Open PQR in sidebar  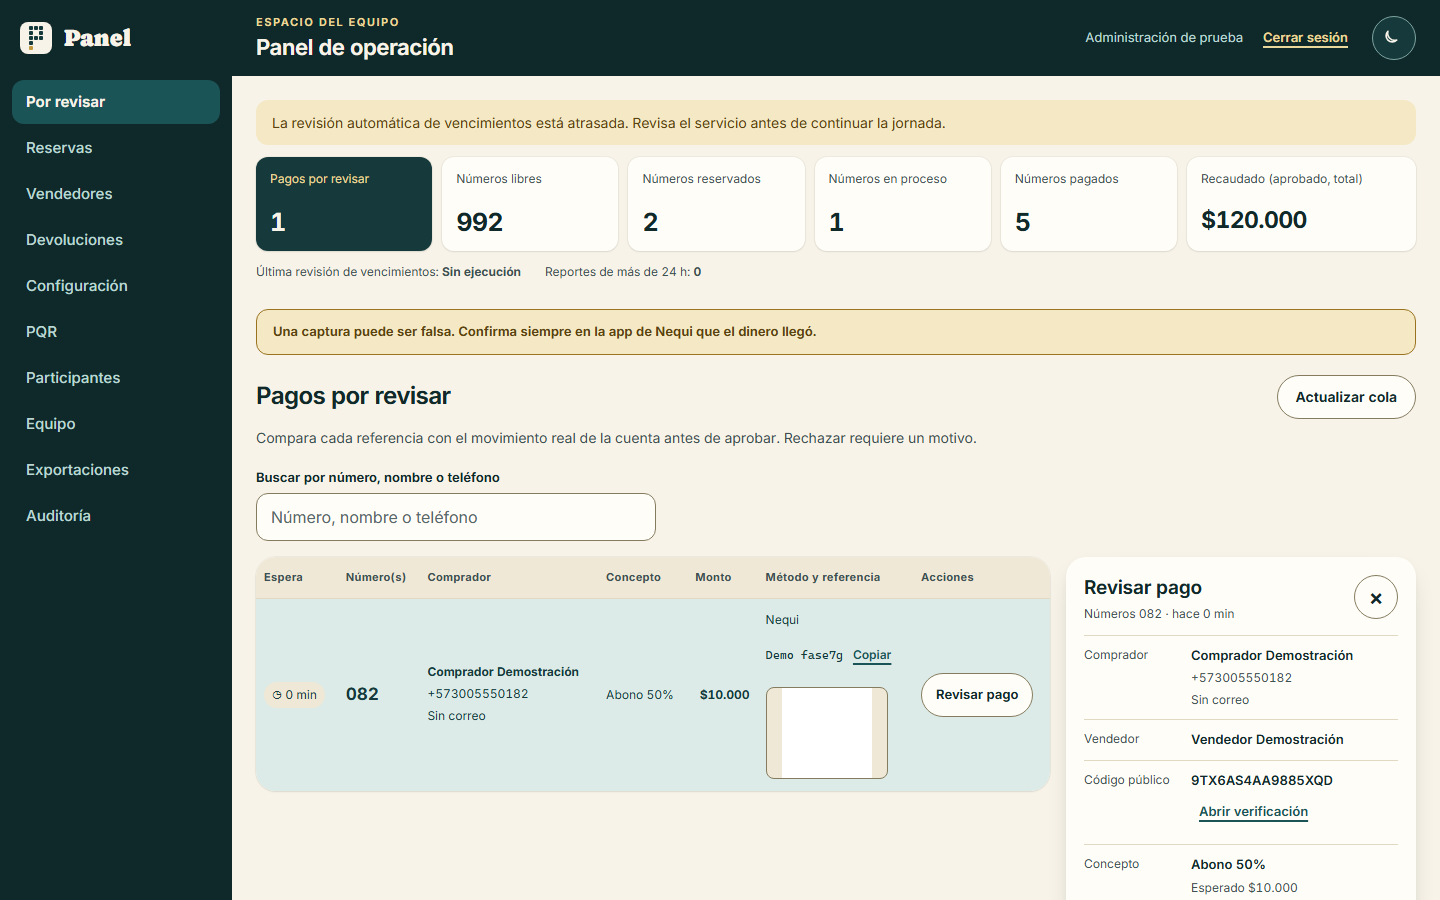[116, 332]
